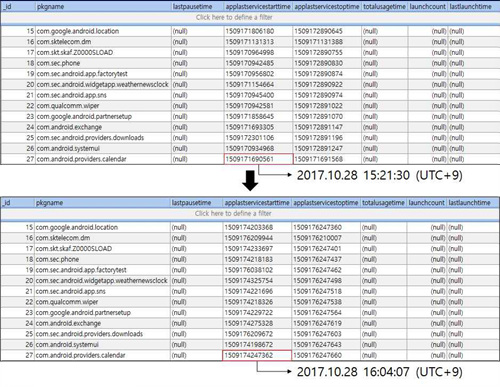500x387 pixels.
Task: Click _id column header in lower grid
Action: point(17,203)
